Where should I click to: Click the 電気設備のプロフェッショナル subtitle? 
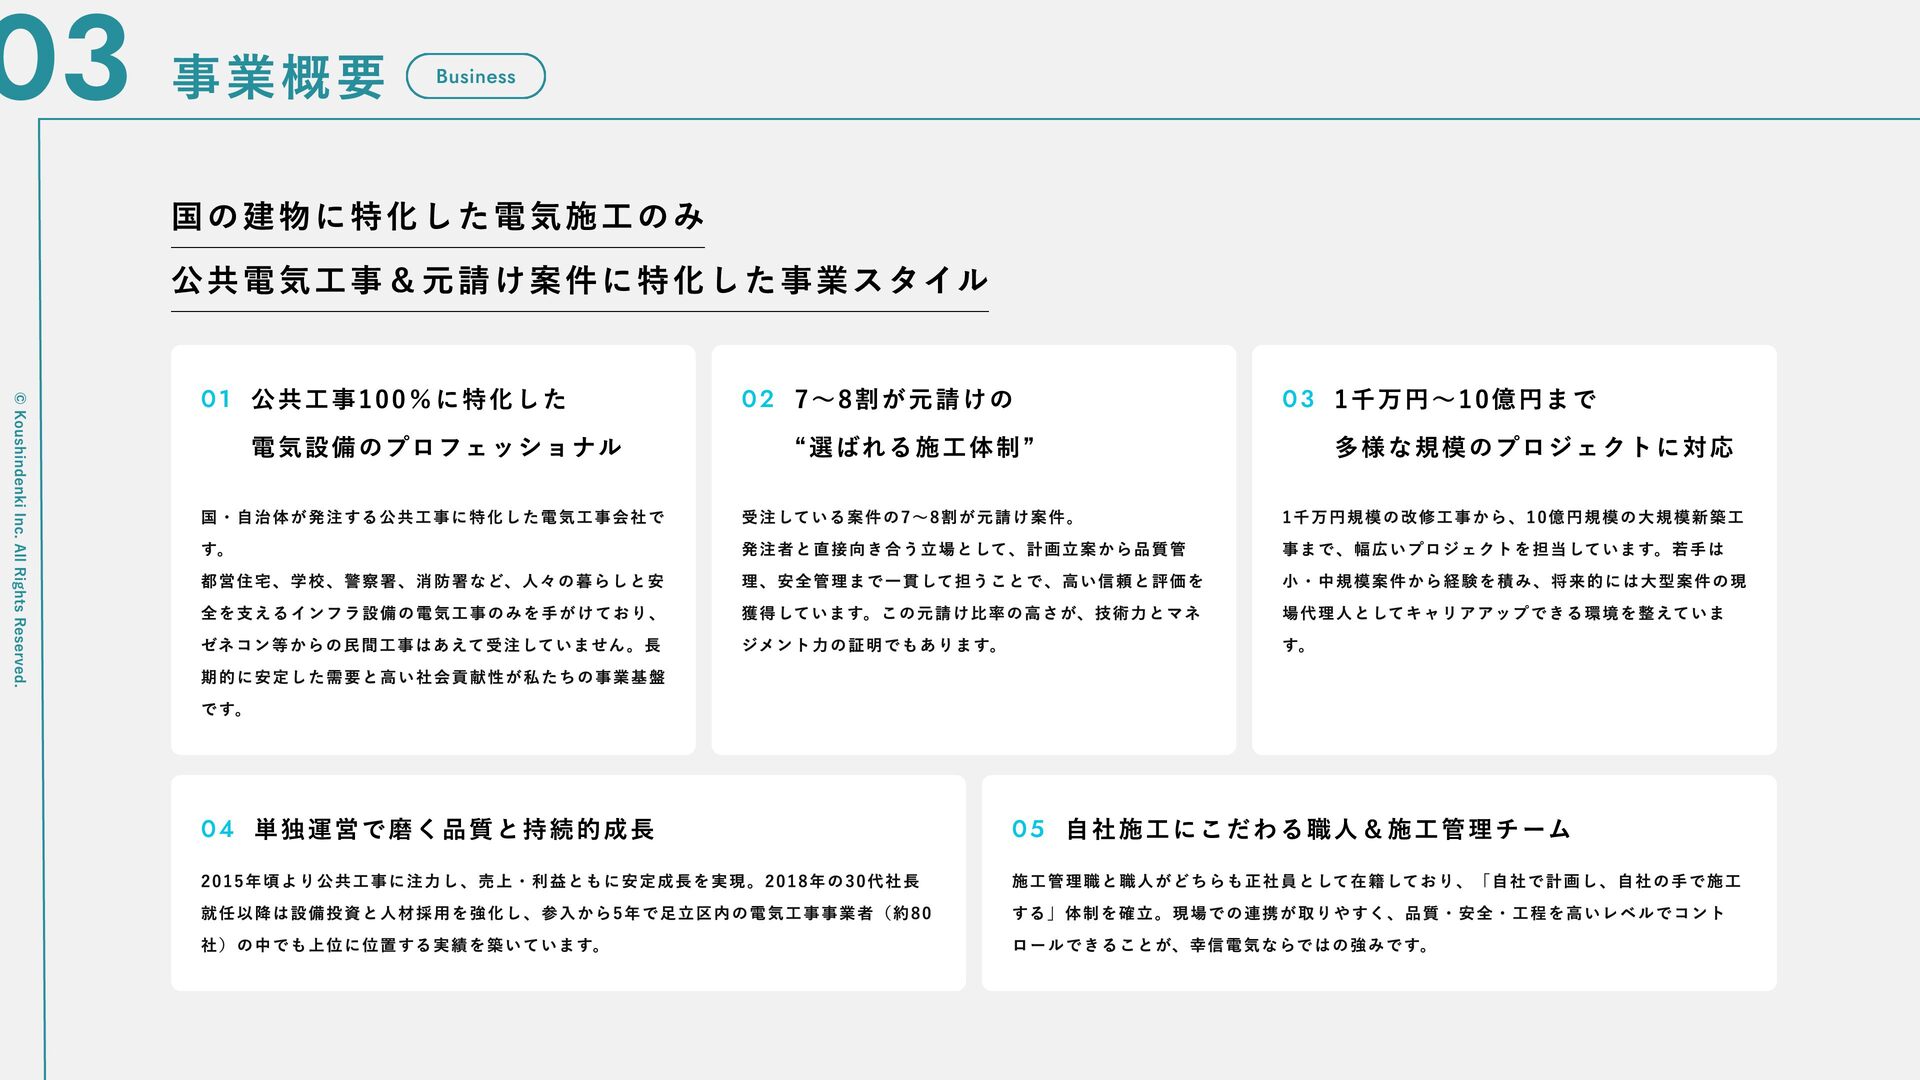pyautogui.click(x=437, y=447)
